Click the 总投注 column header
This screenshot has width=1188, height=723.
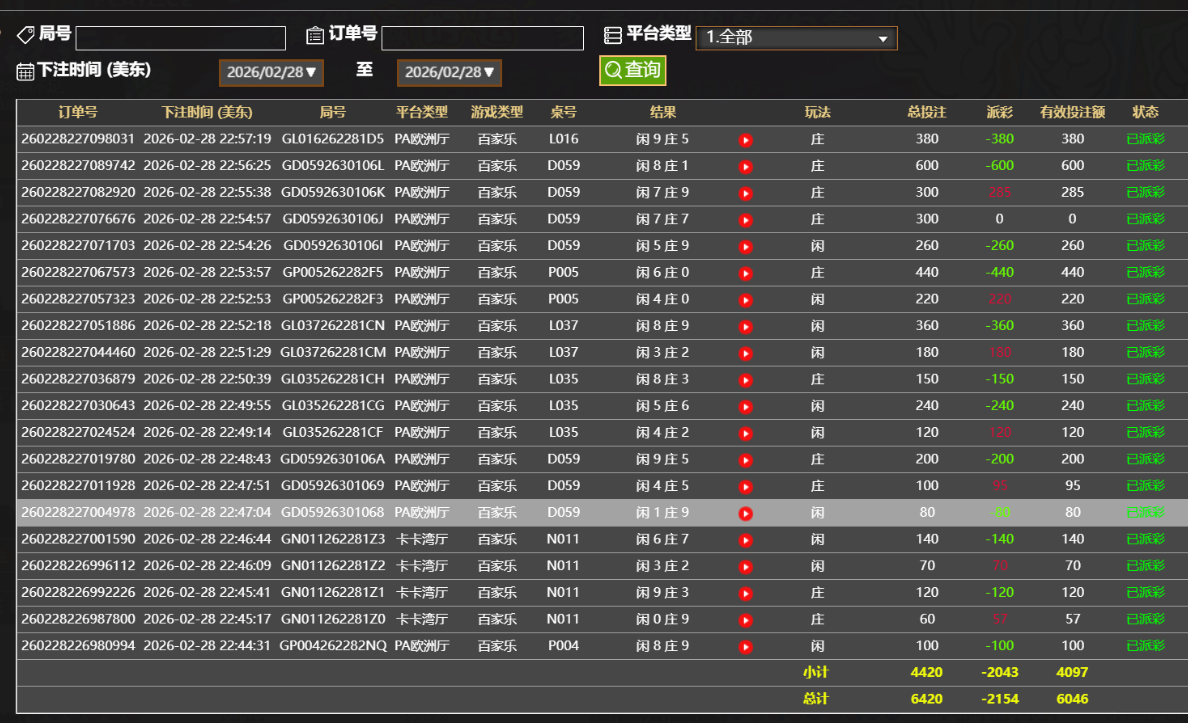(x=927, y=113)
